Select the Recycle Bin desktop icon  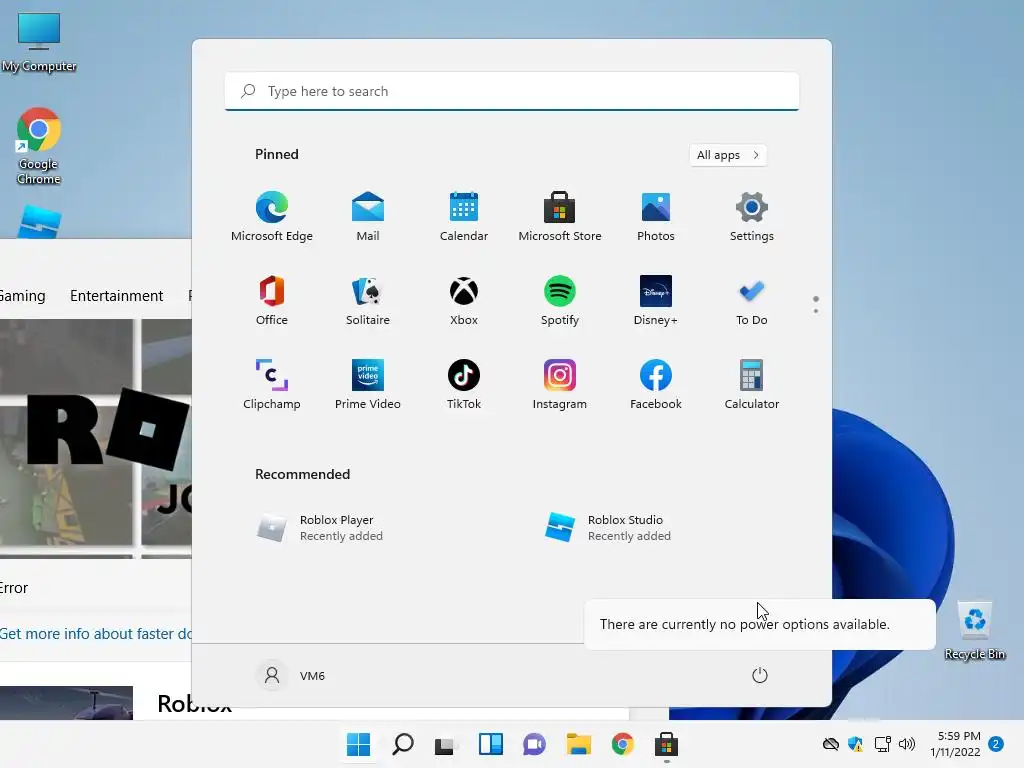coord(975,631)
